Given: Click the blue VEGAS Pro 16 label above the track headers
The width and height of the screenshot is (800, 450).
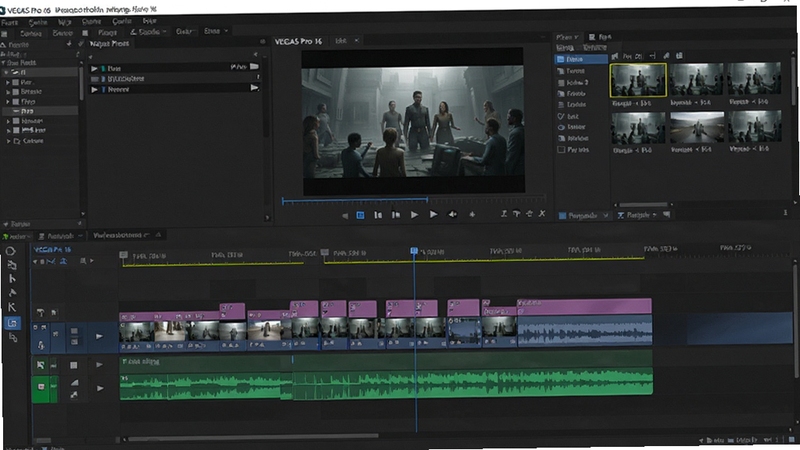Looking at the screenshot, I should [x=52, y=249].
